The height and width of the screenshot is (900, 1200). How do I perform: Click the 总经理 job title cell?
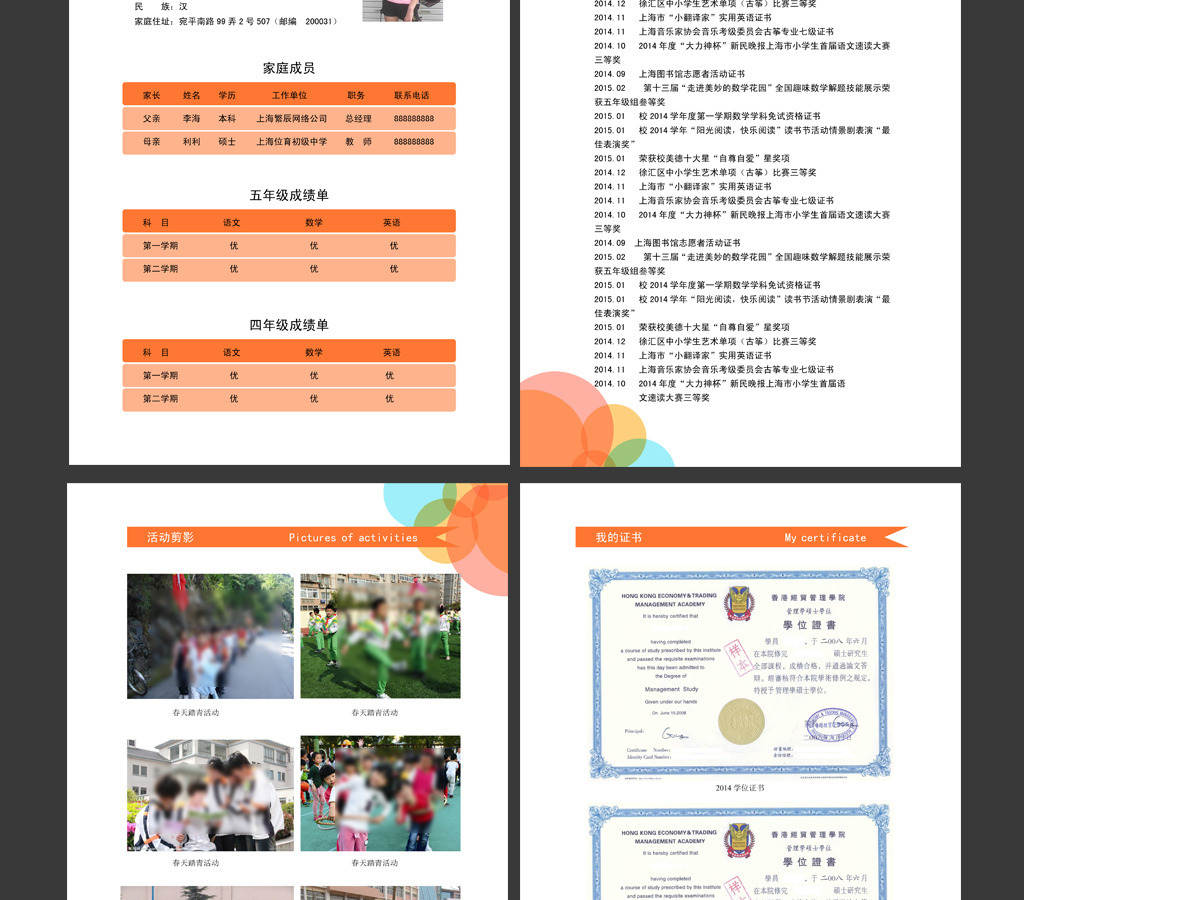pos(358,118)
